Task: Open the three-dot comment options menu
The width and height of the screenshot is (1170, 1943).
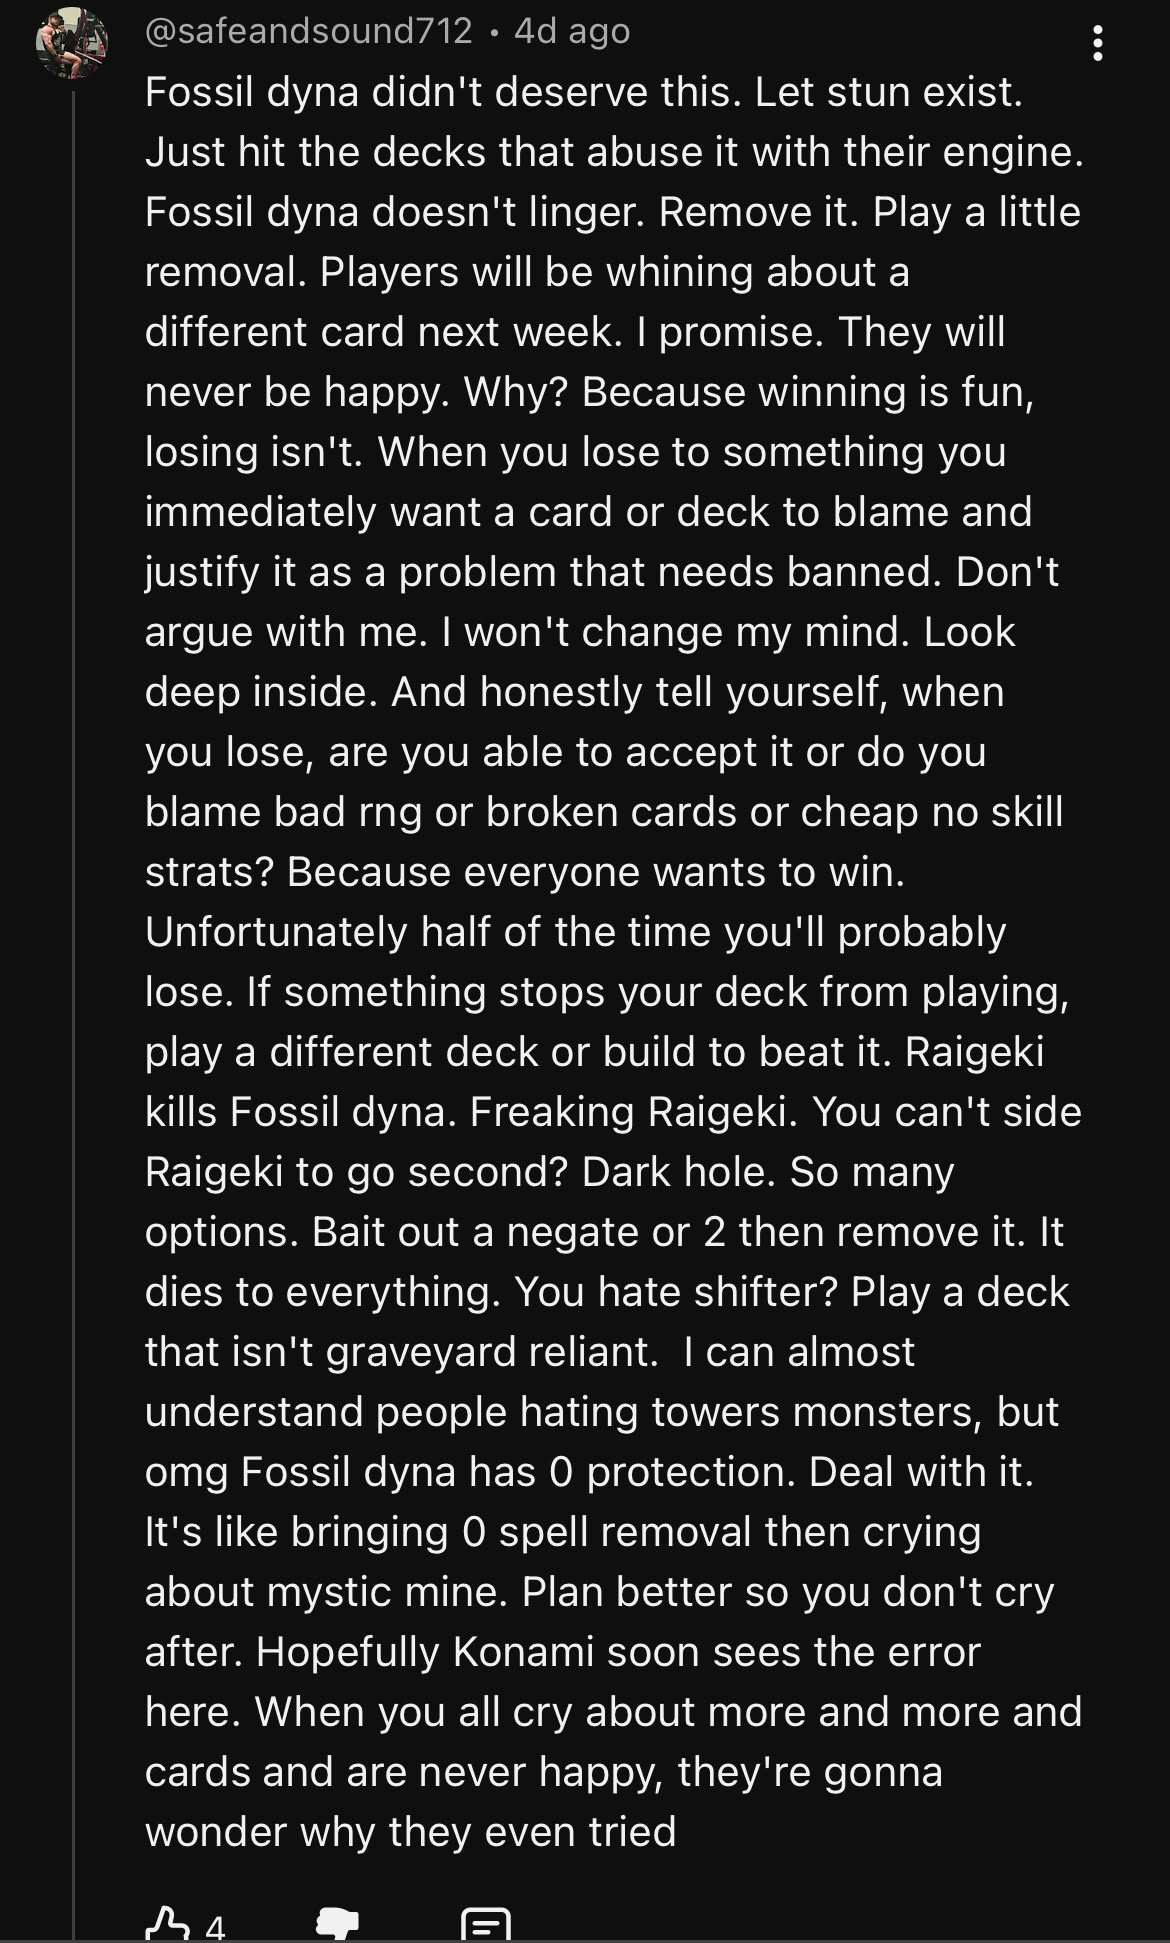Action: pyautogui.click(x=1097, y=43)
